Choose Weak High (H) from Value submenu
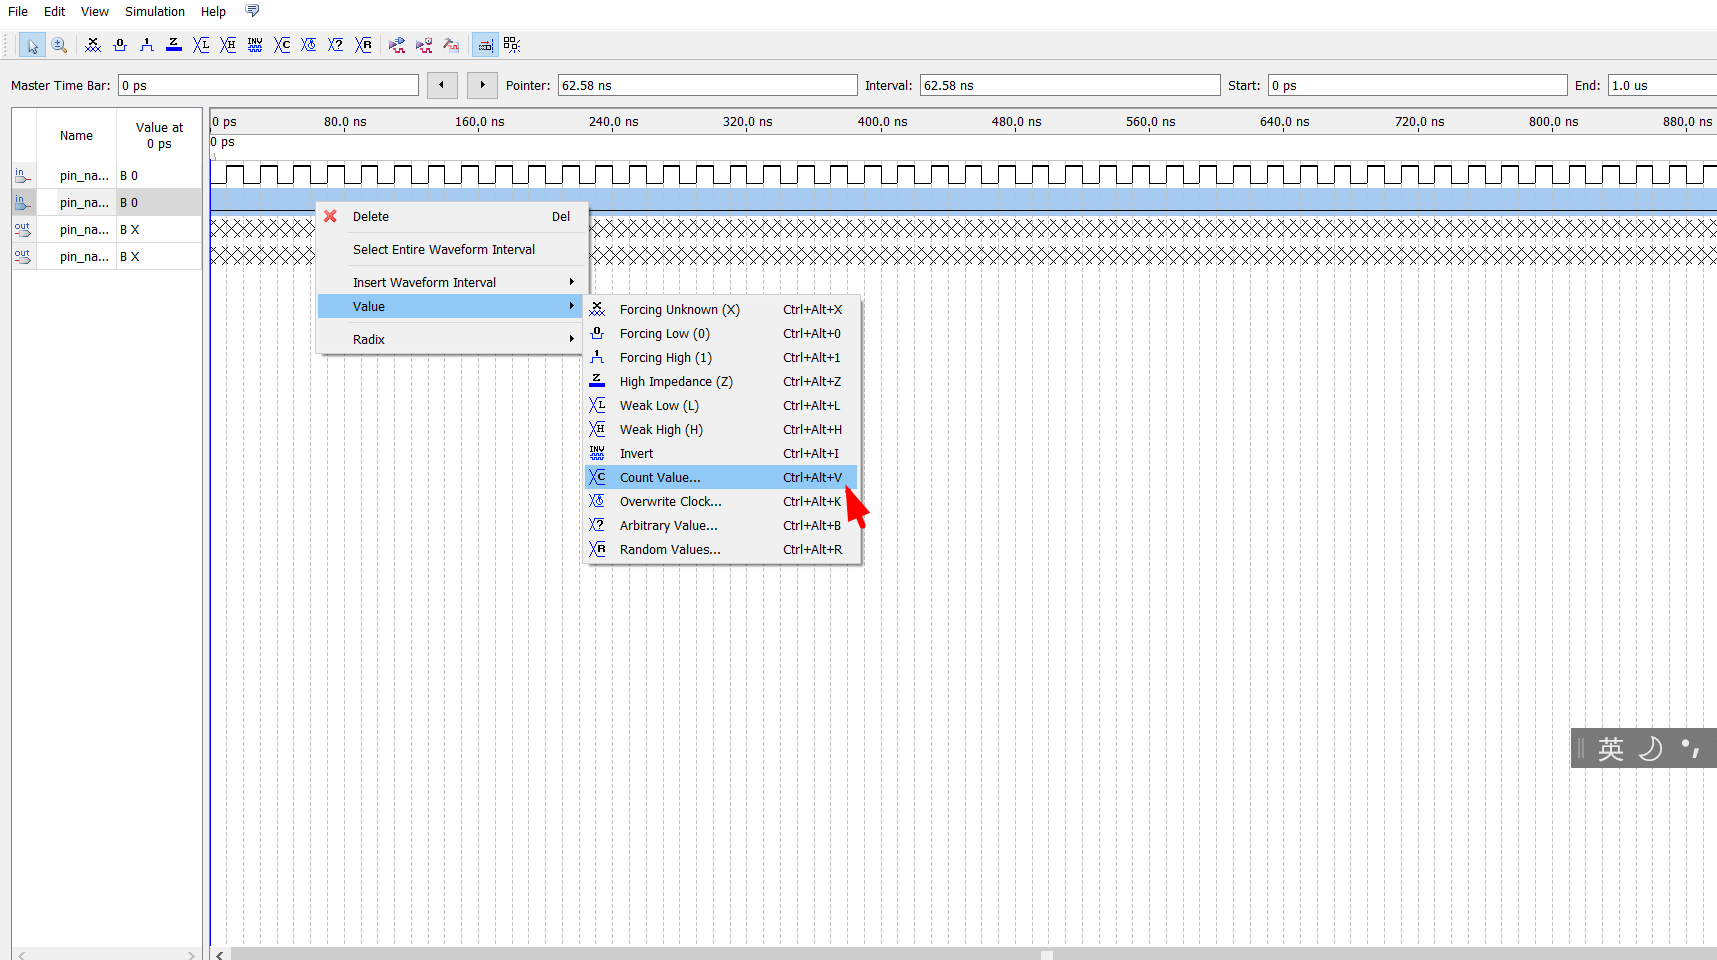Screen dimensions: 1717x960 pyautogui.click(x=721, y=429)
